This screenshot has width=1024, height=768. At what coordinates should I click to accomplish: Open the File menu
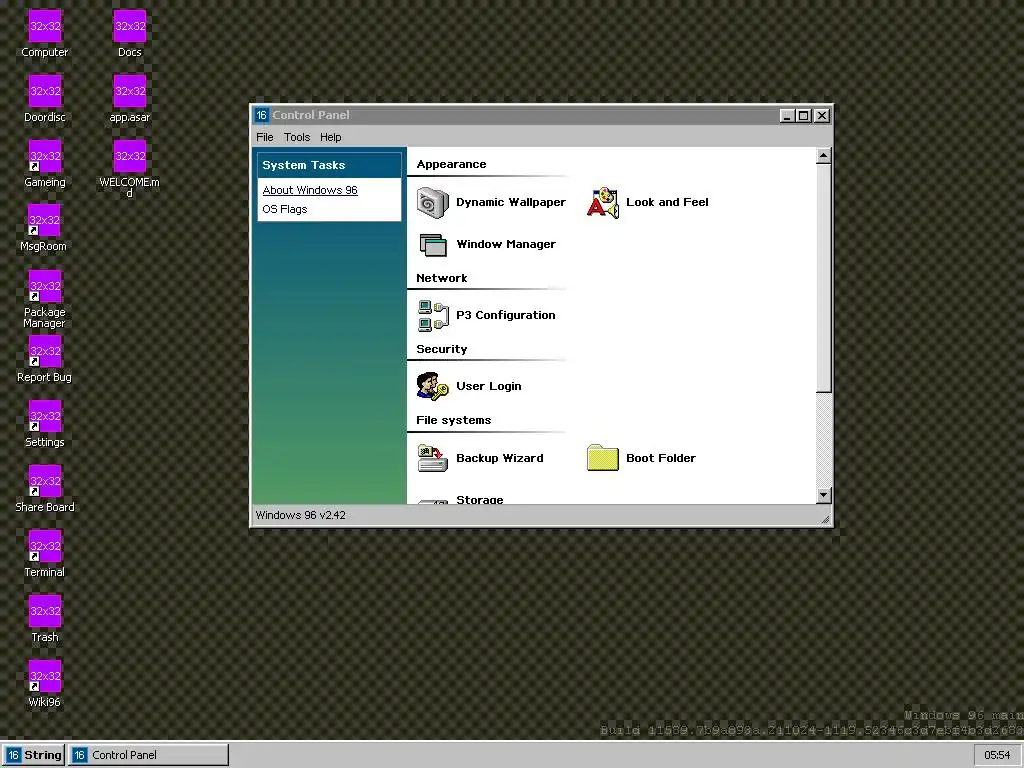[264, 137]
